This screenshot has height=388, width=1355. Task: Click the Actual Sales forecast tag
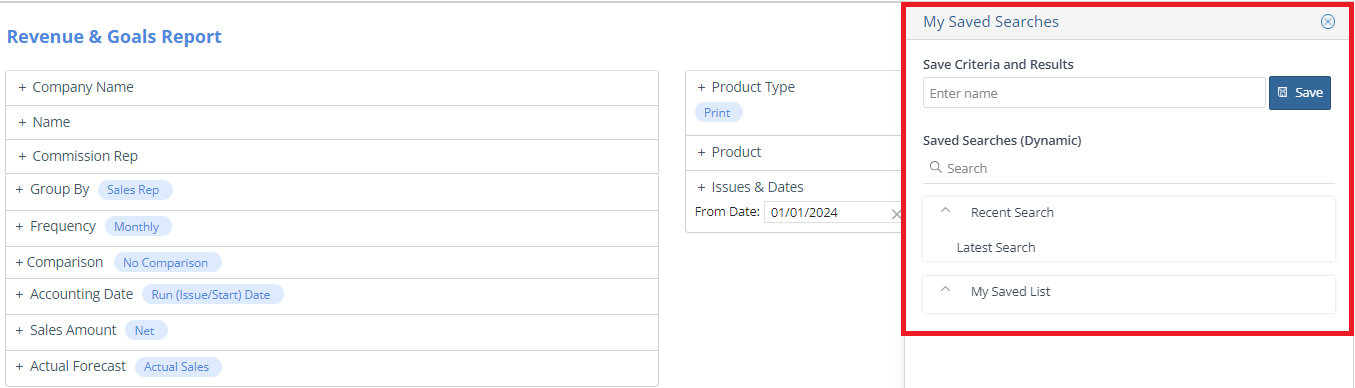pos(177,367)
